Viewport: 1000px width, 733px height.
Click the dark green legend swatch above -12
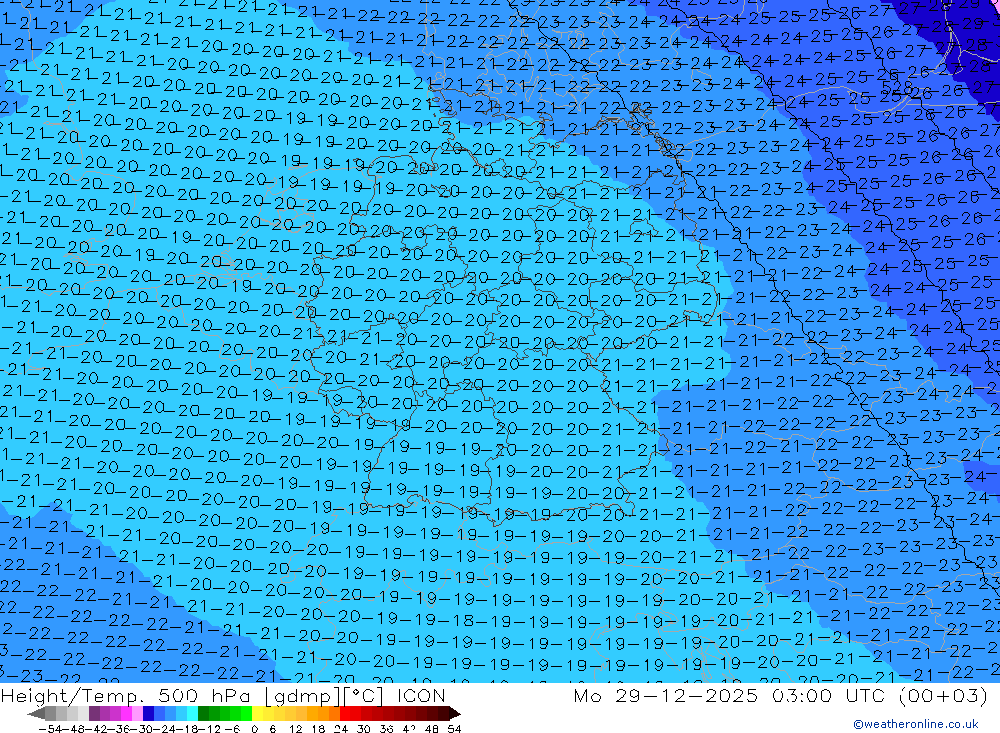[203, 714]
